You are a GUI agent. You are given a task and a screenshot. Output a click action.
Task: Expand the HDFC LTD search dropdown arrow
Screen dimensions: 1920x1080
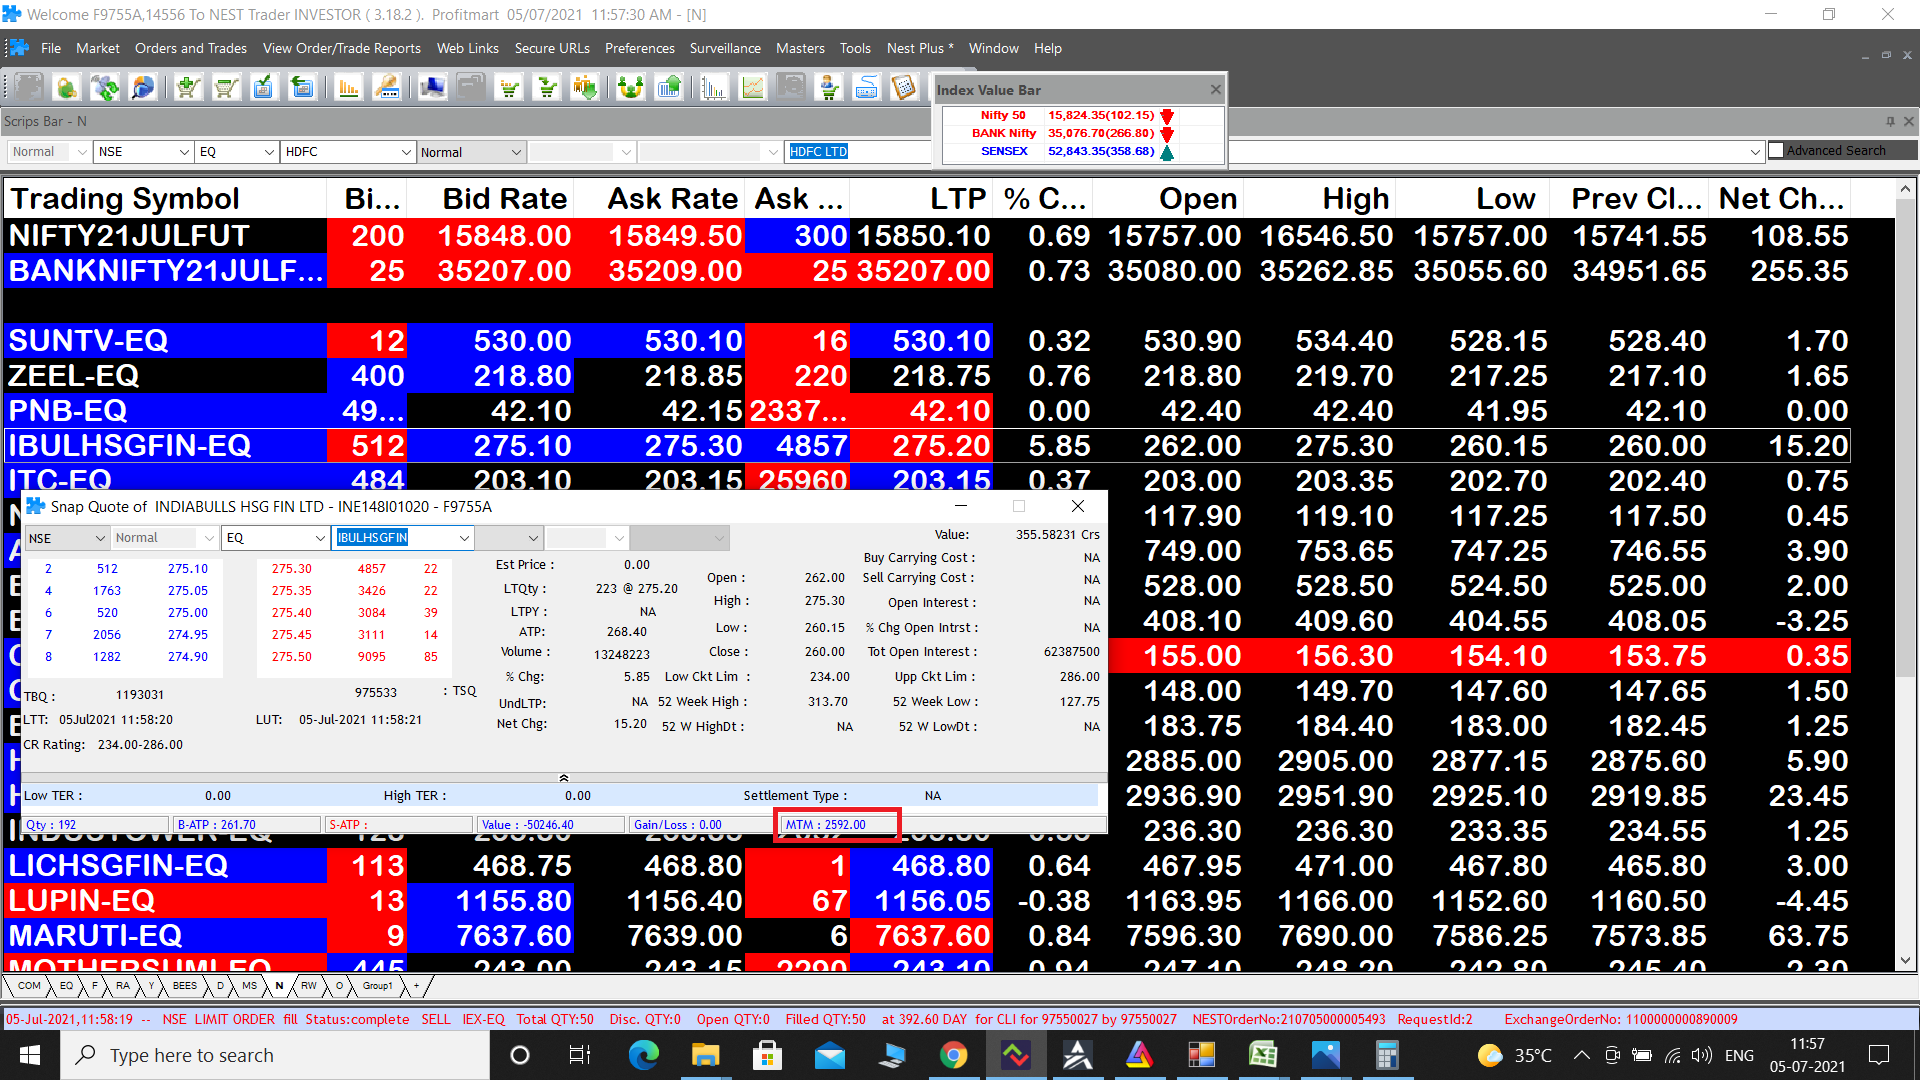(x=1755, y=152)
